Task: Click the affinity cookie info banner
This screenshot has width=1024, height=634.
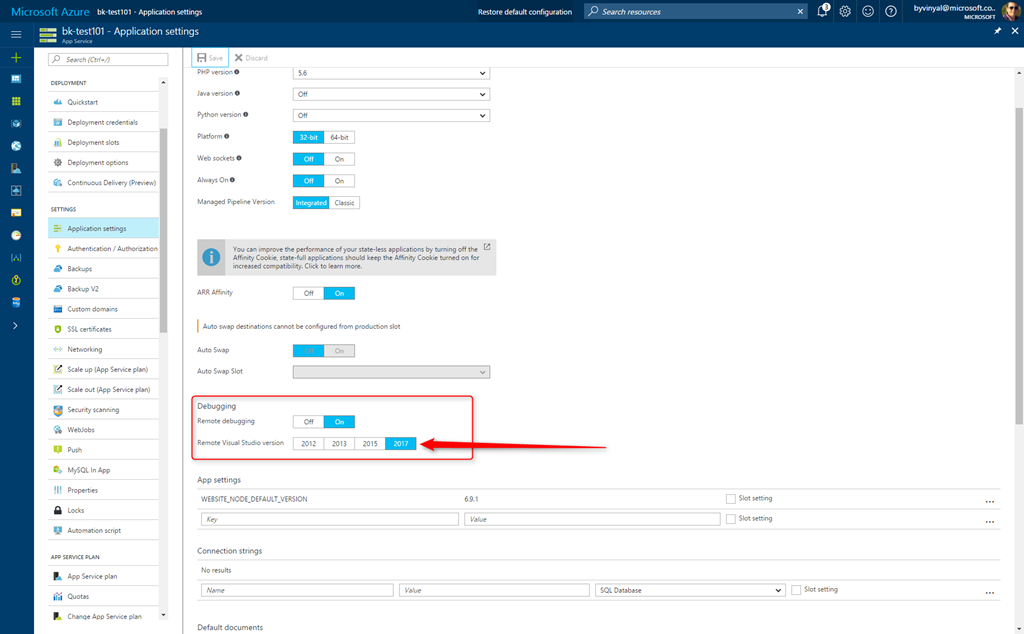Action: (x=347, y=257)
